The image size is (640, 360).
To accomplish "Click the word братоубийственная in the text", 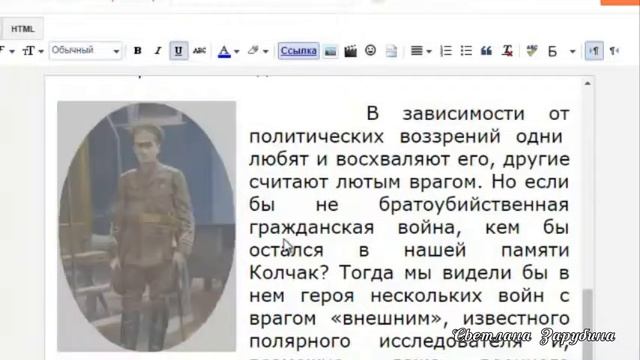I will pyautogui.click(x=474, y=204).
